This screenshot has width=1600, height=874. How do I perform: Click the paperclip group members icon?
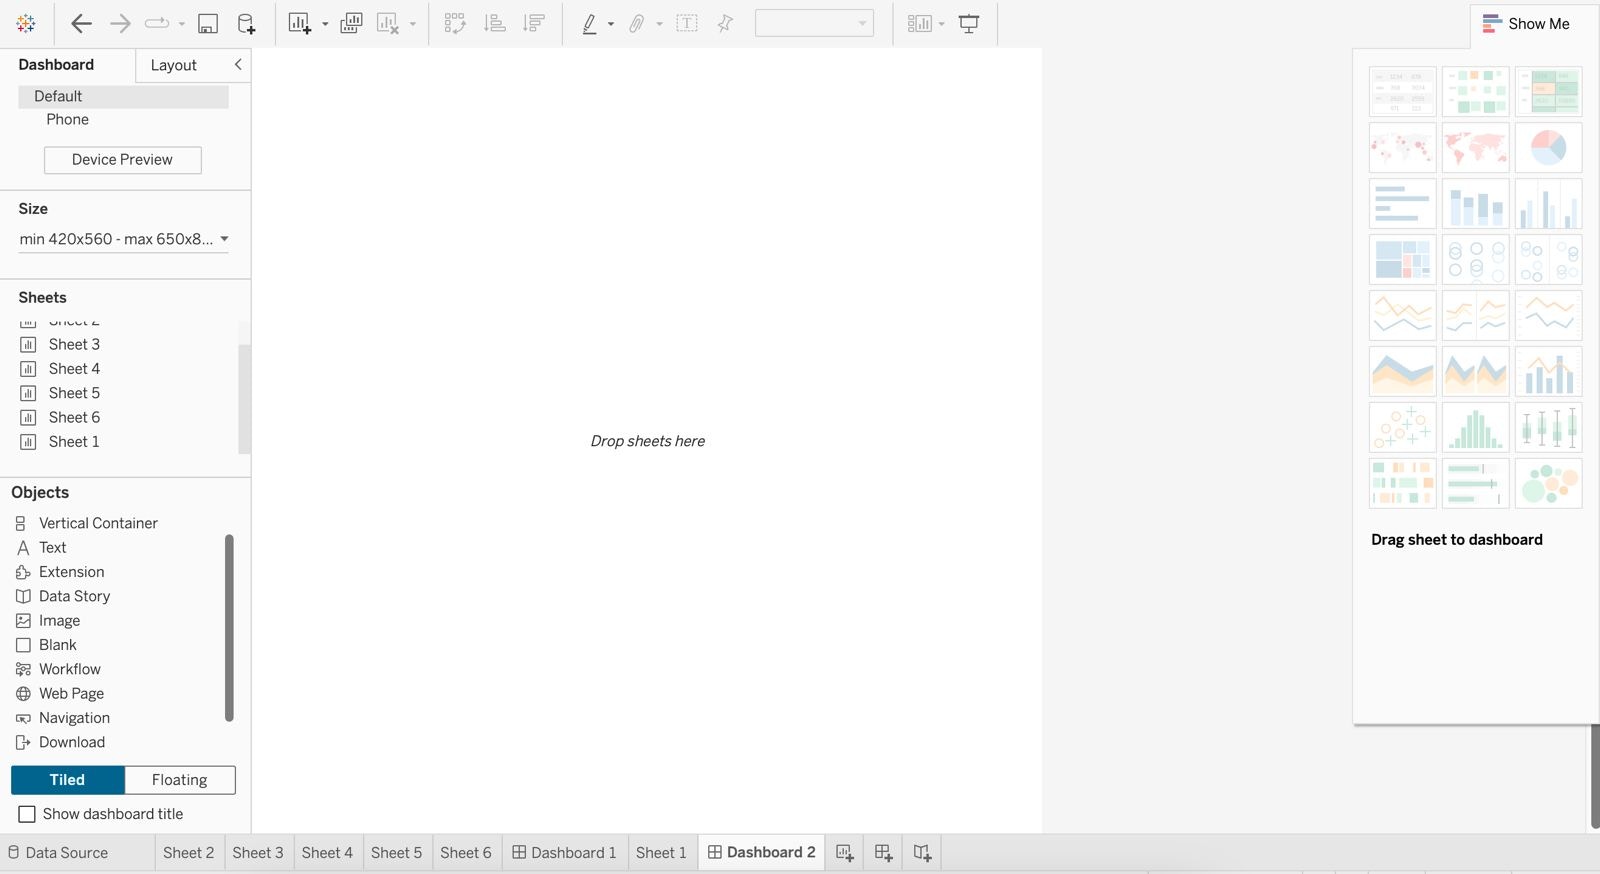click(x=636, y=23)
